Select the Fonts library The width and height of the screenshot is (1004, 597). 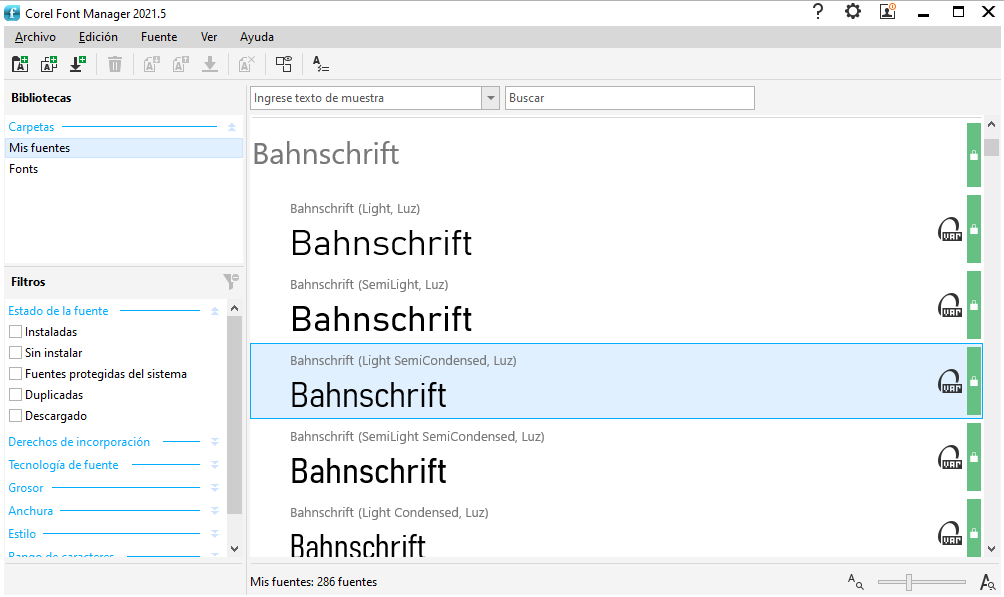[x=24, y=169]
